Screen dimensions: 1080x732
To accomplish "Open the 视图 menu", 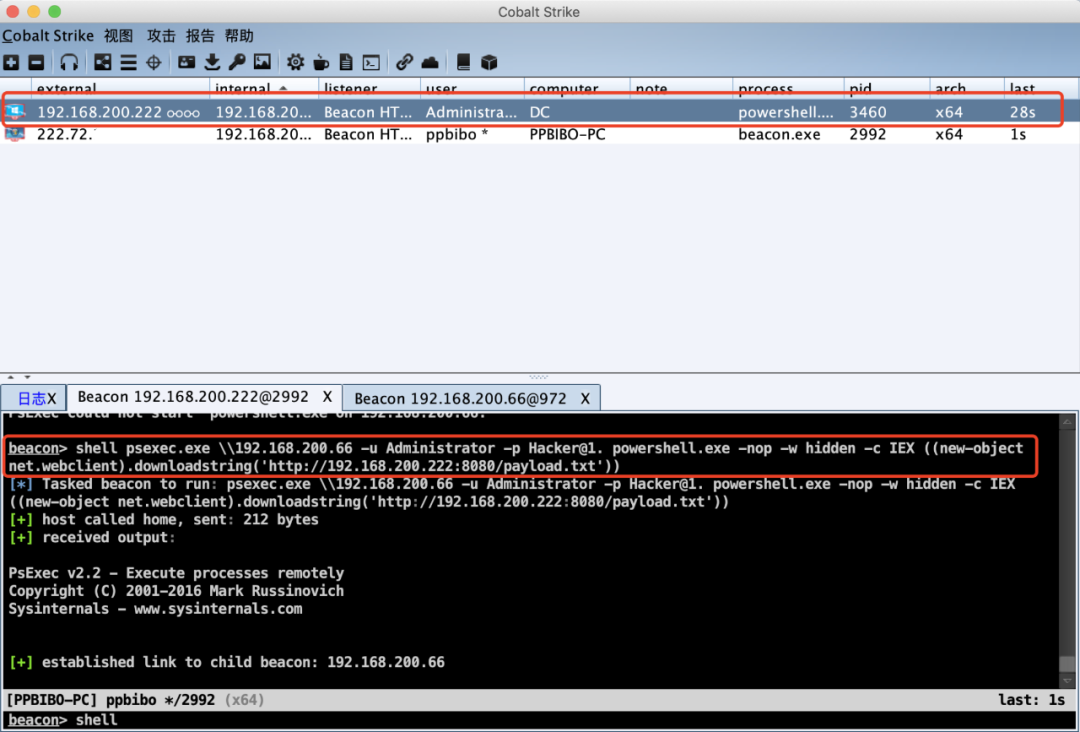I will 118,35.
